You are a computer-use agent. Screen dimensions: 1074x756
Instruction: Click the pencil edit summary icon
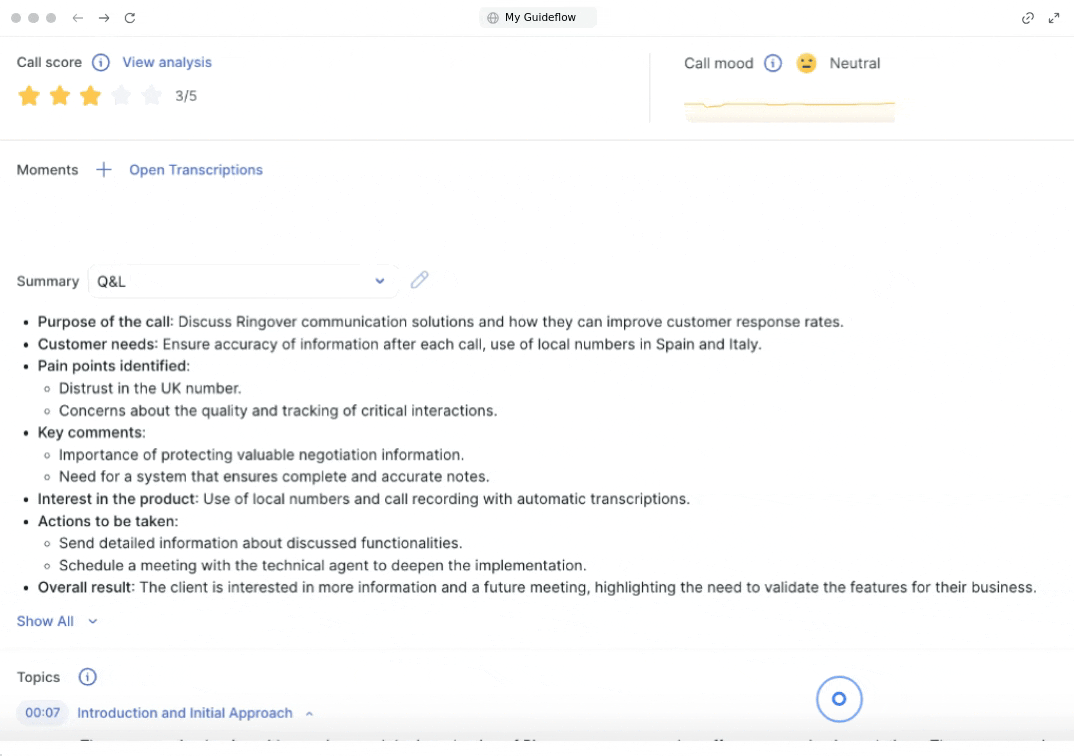(x=420, y=280)
